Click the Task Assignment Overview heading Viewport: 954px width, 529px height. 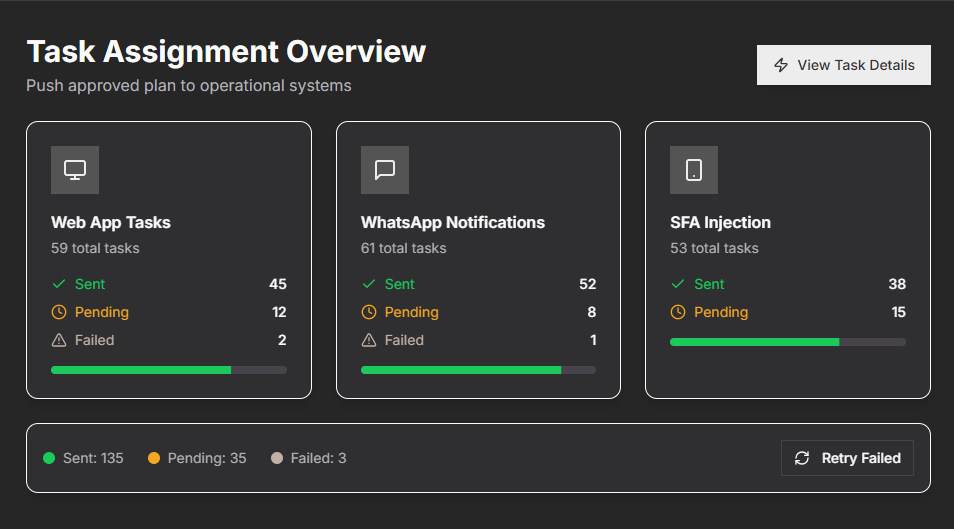(x=226, y=51)
